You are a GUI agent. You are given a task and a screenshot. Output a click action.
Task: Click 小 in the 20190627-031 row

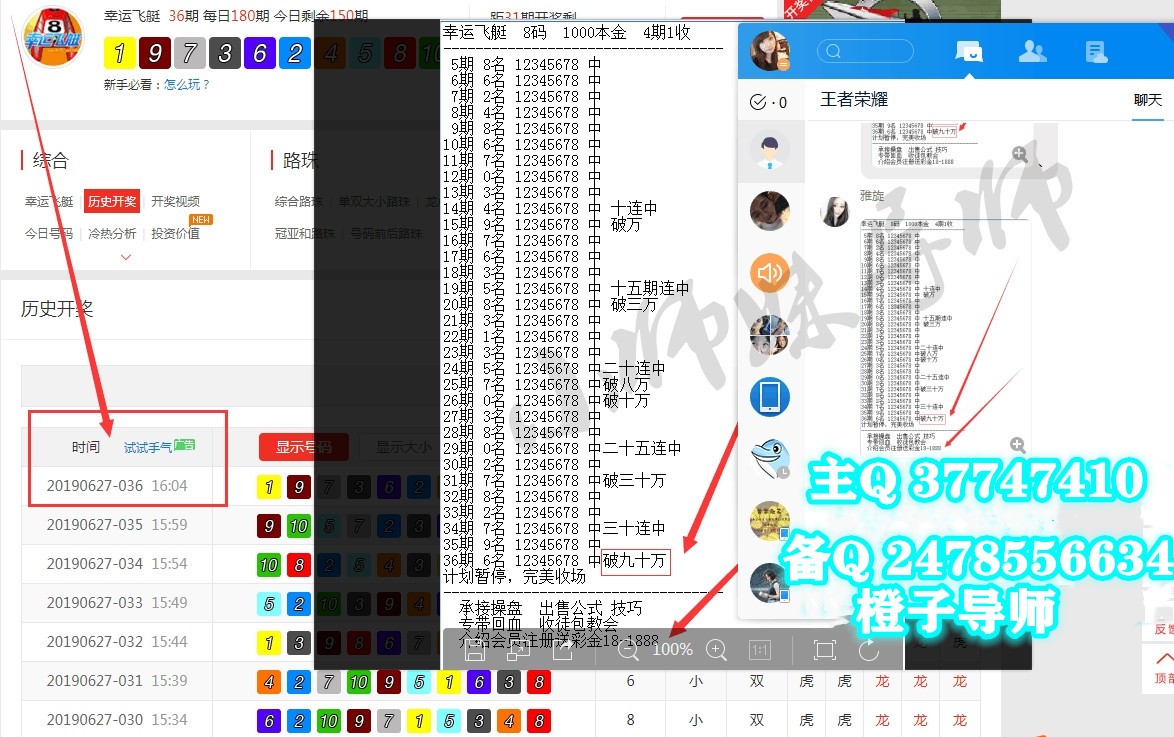click(x=696, y=681)
